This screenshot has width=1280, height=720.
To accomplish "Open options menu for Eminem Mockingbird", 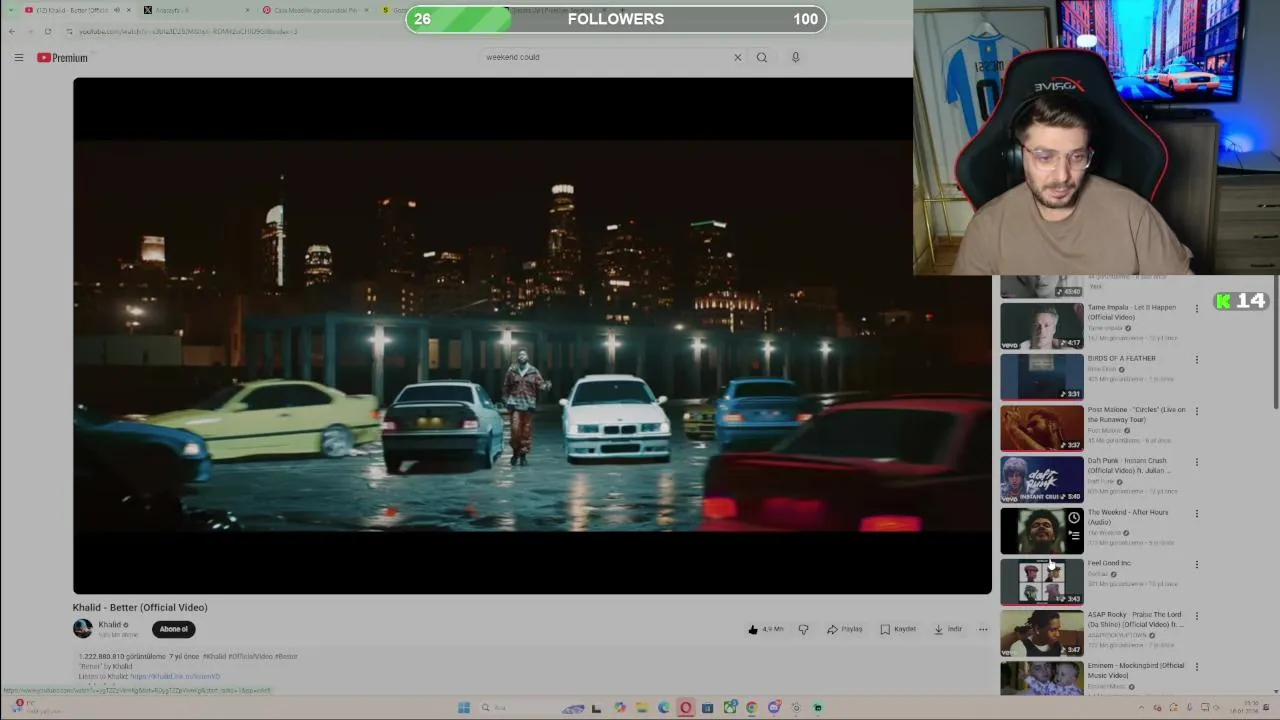I will pyautogui.click(x=1197, y=666).
